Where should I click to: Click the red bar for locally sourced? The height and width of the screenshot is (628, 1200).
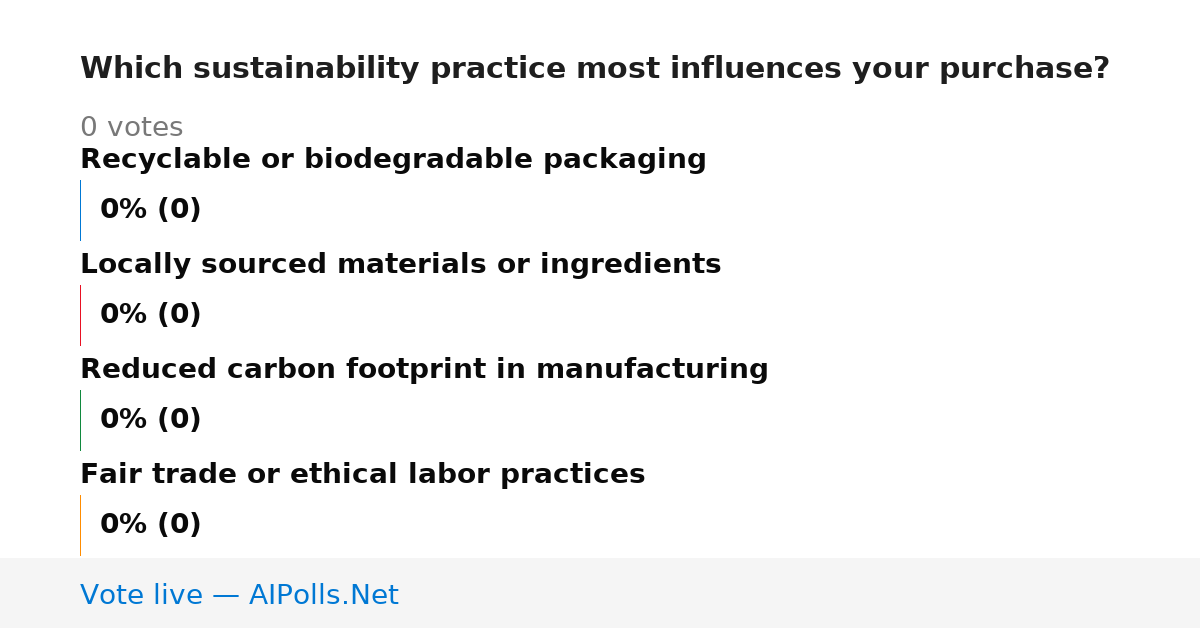click(x=80, y=315)
